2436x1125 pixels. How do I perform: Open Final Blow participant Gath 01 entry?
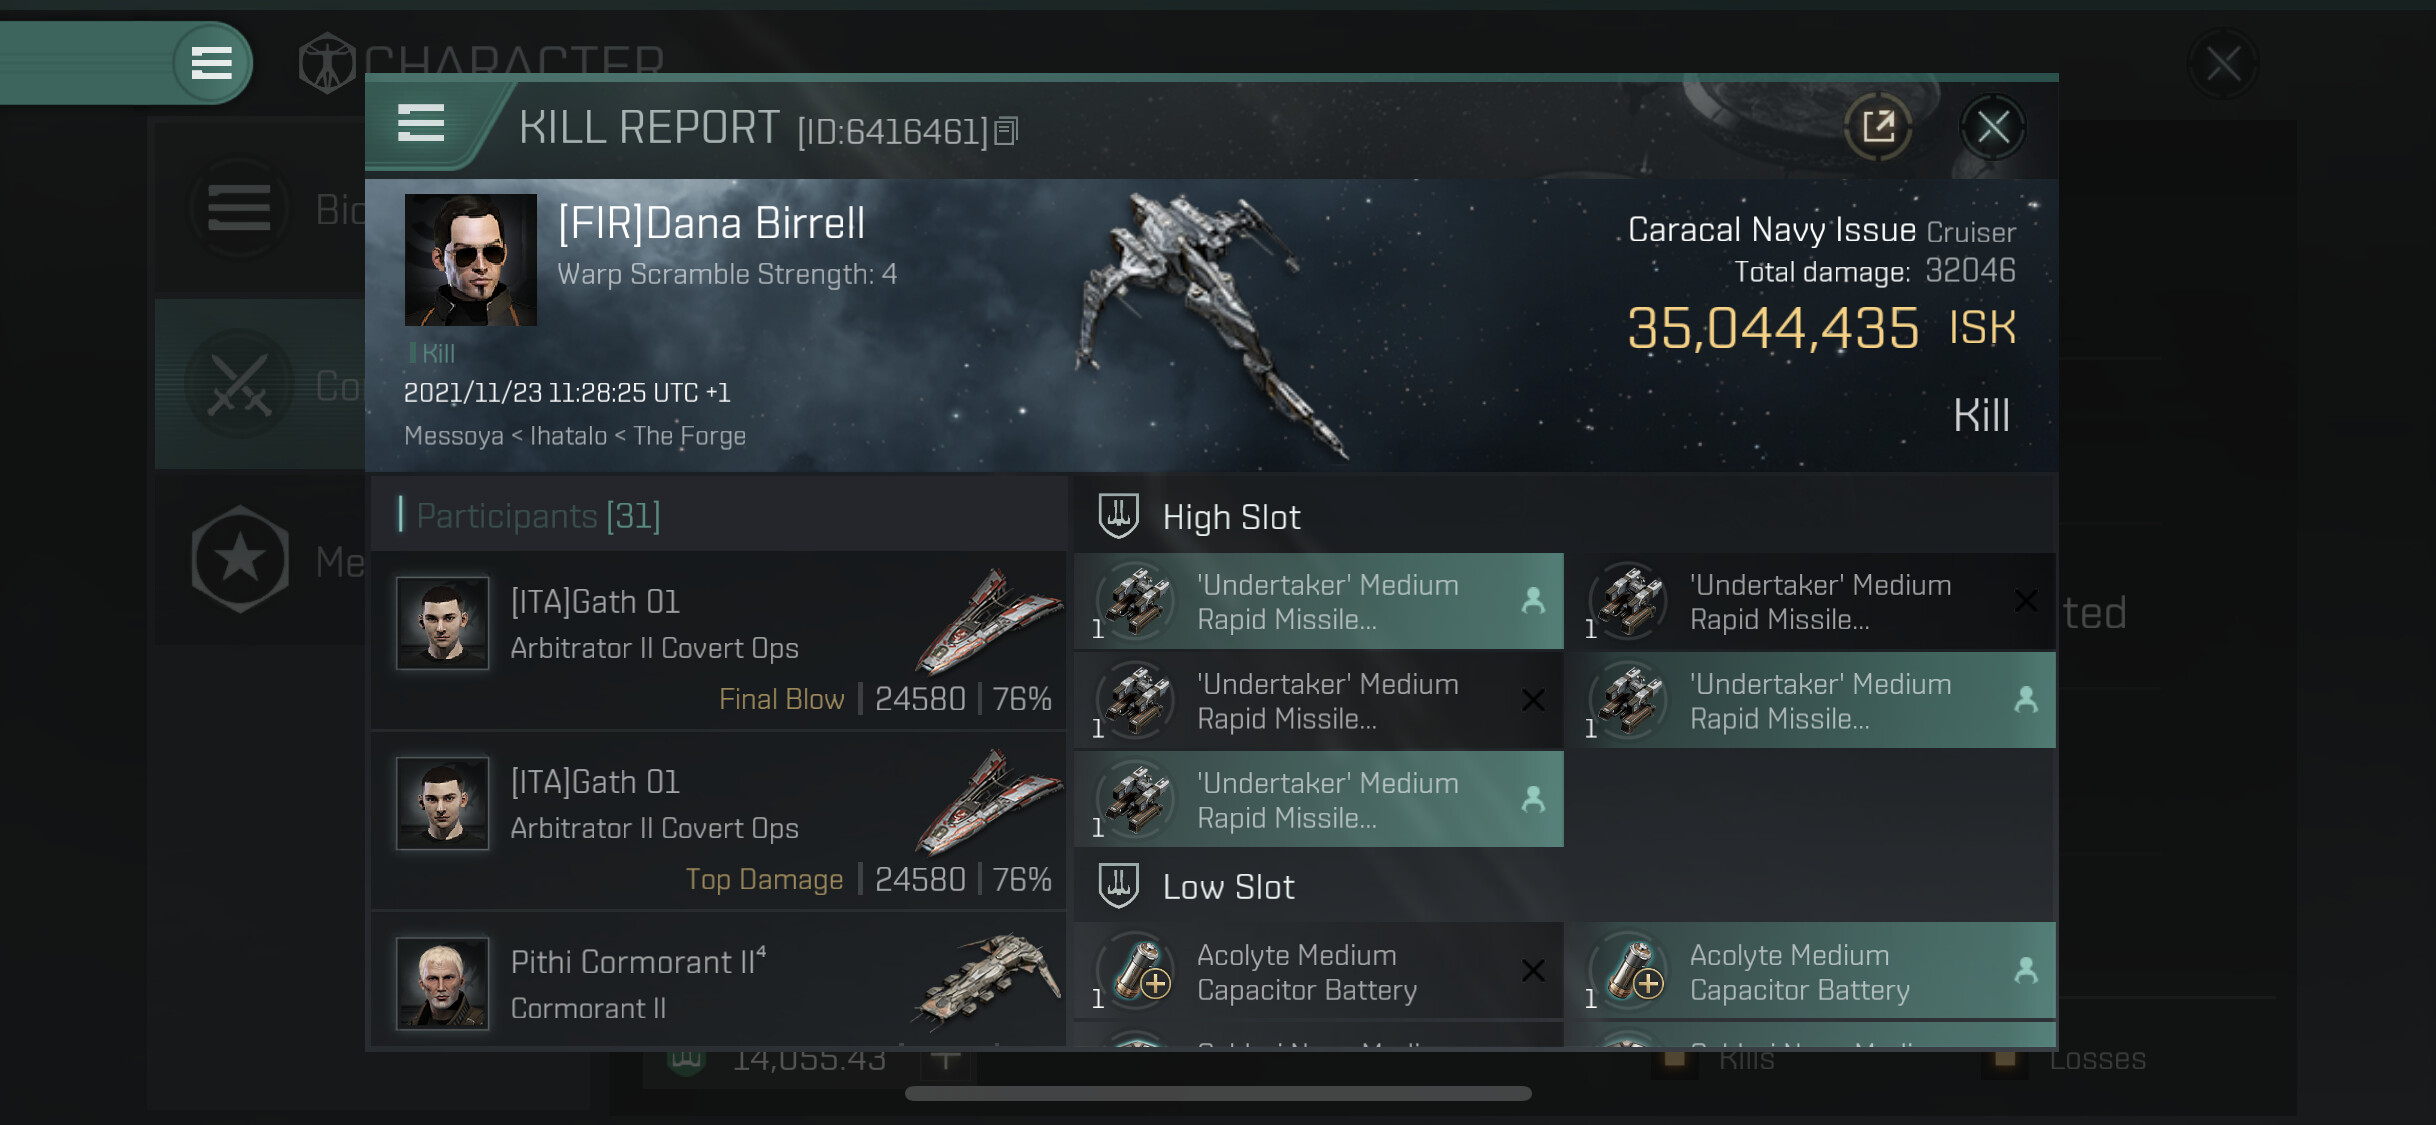coord(718,640)
